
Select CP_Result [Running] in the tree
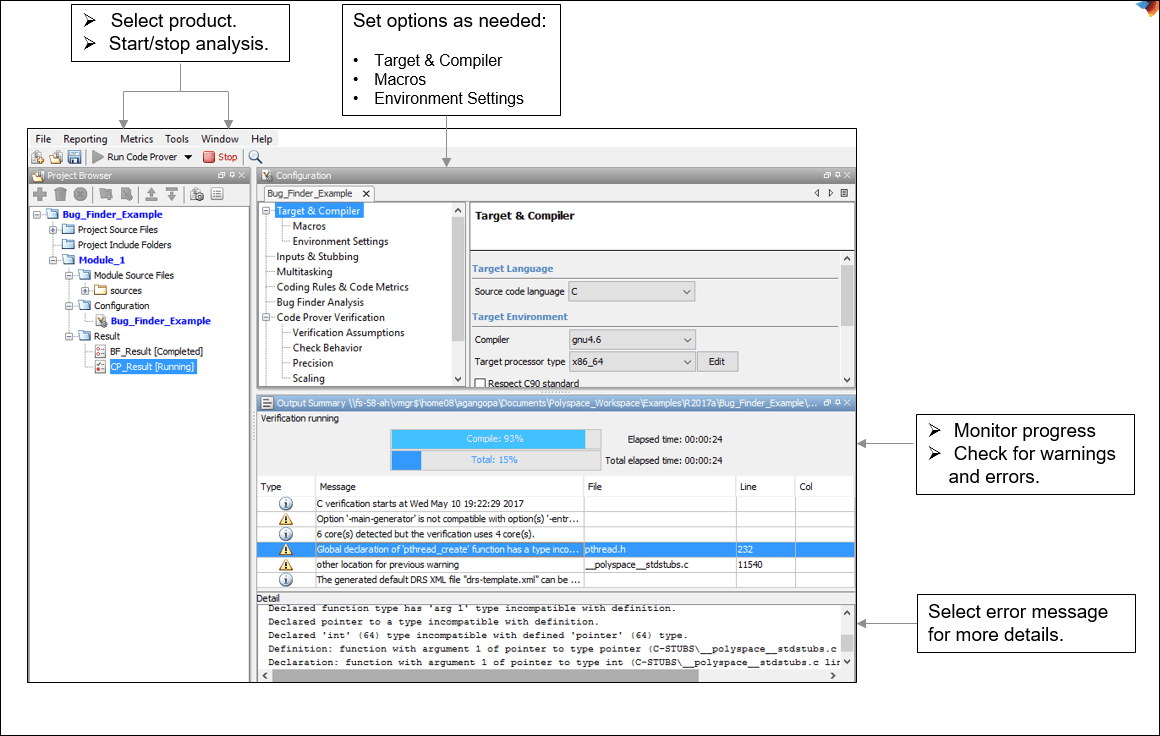tap(152, 367)
